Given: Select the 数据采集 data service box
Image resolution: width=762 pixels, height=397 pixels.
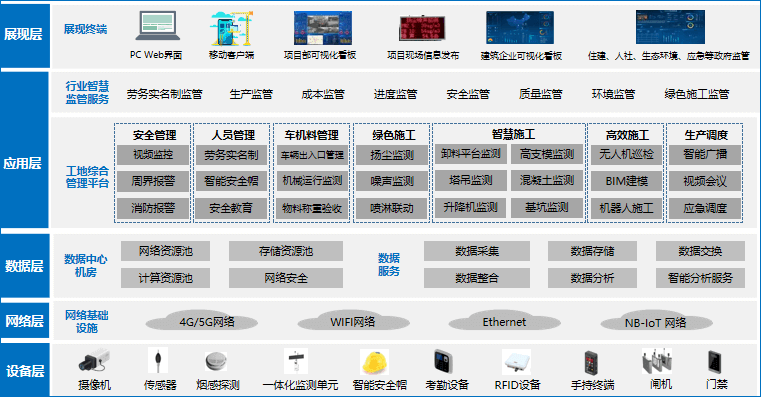Looking at the screenshot, I should click(x=477, y=251).
